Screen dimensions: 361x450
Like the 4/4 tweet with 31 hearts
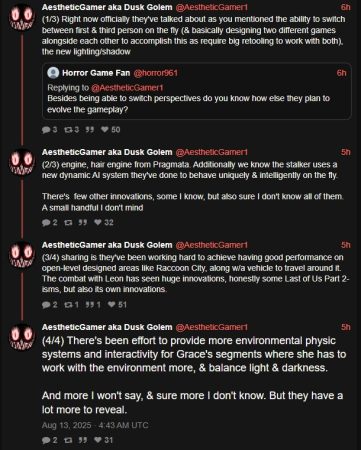pyautogui.click(x=98, y=440)
